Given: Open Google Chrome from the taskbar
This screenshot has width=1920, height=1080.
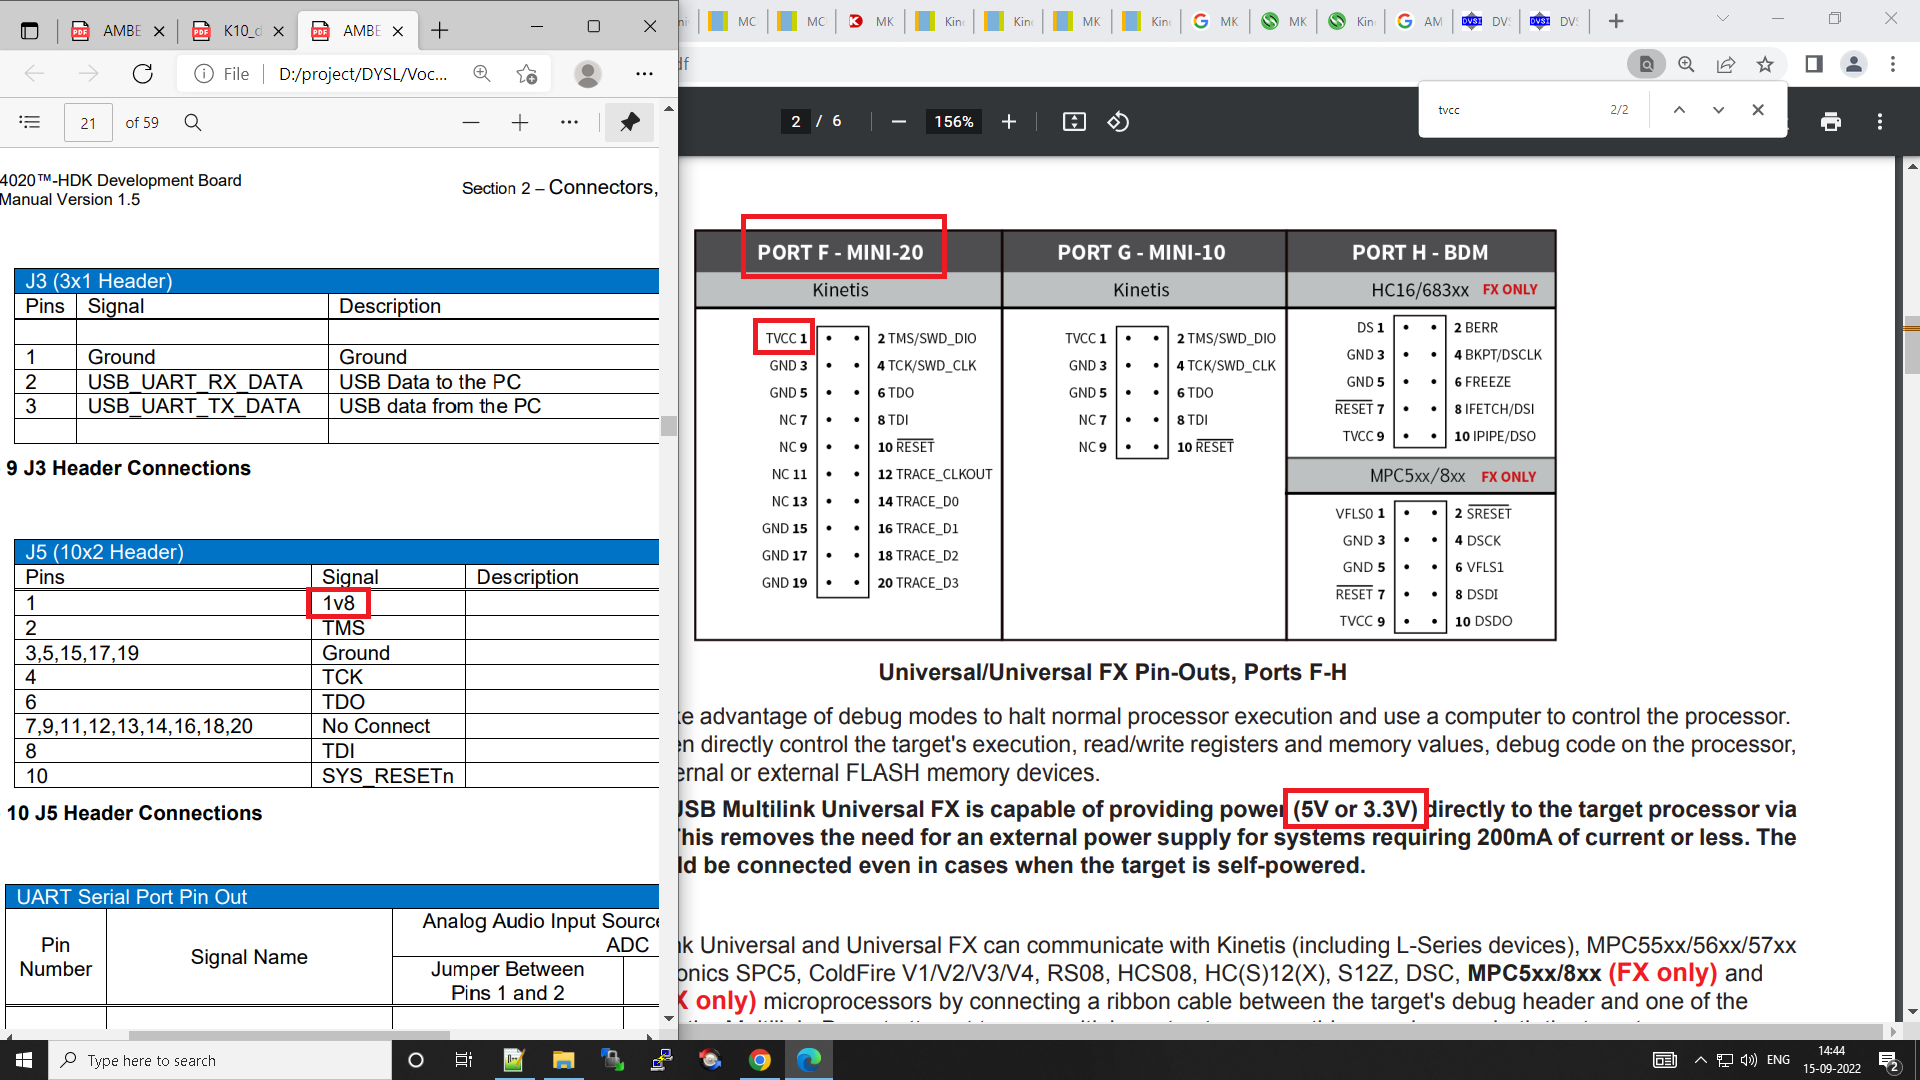Looking at the screenshot, I should coord(761,1060).
